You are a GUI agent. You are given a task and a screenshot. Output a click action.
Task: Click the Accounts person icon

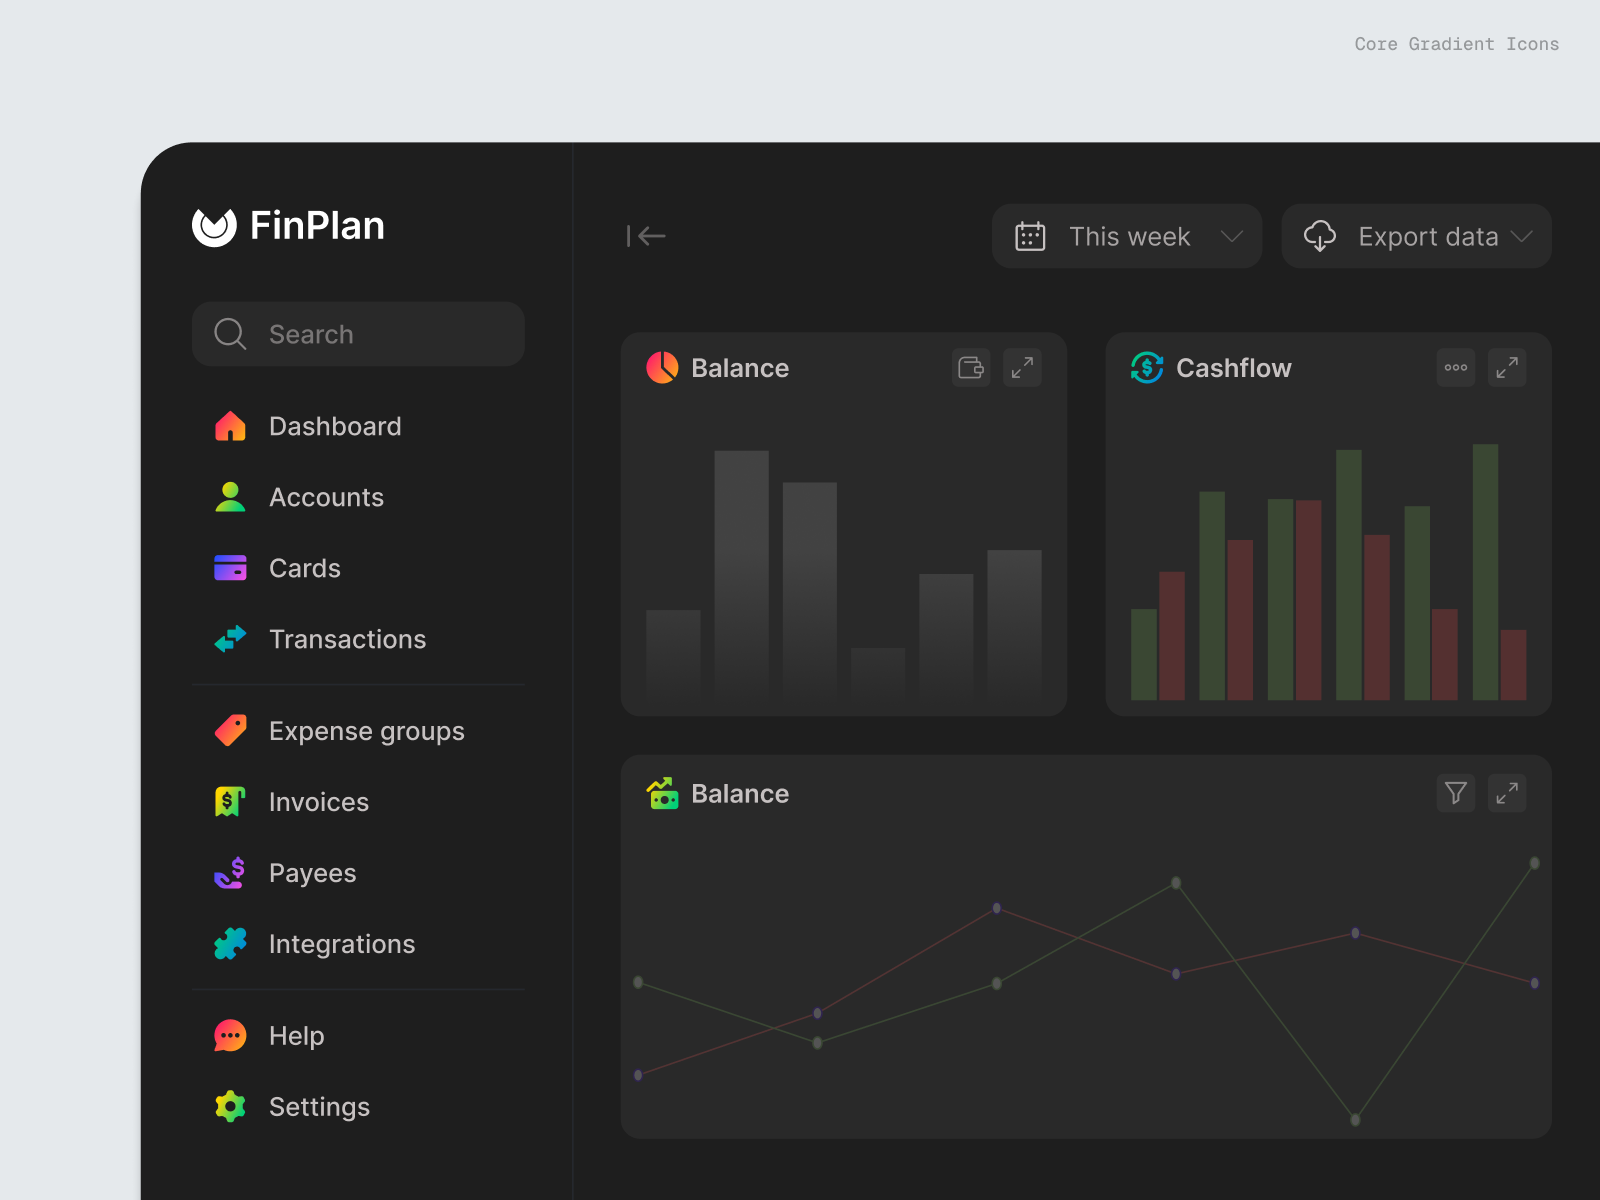click(230, 497)
